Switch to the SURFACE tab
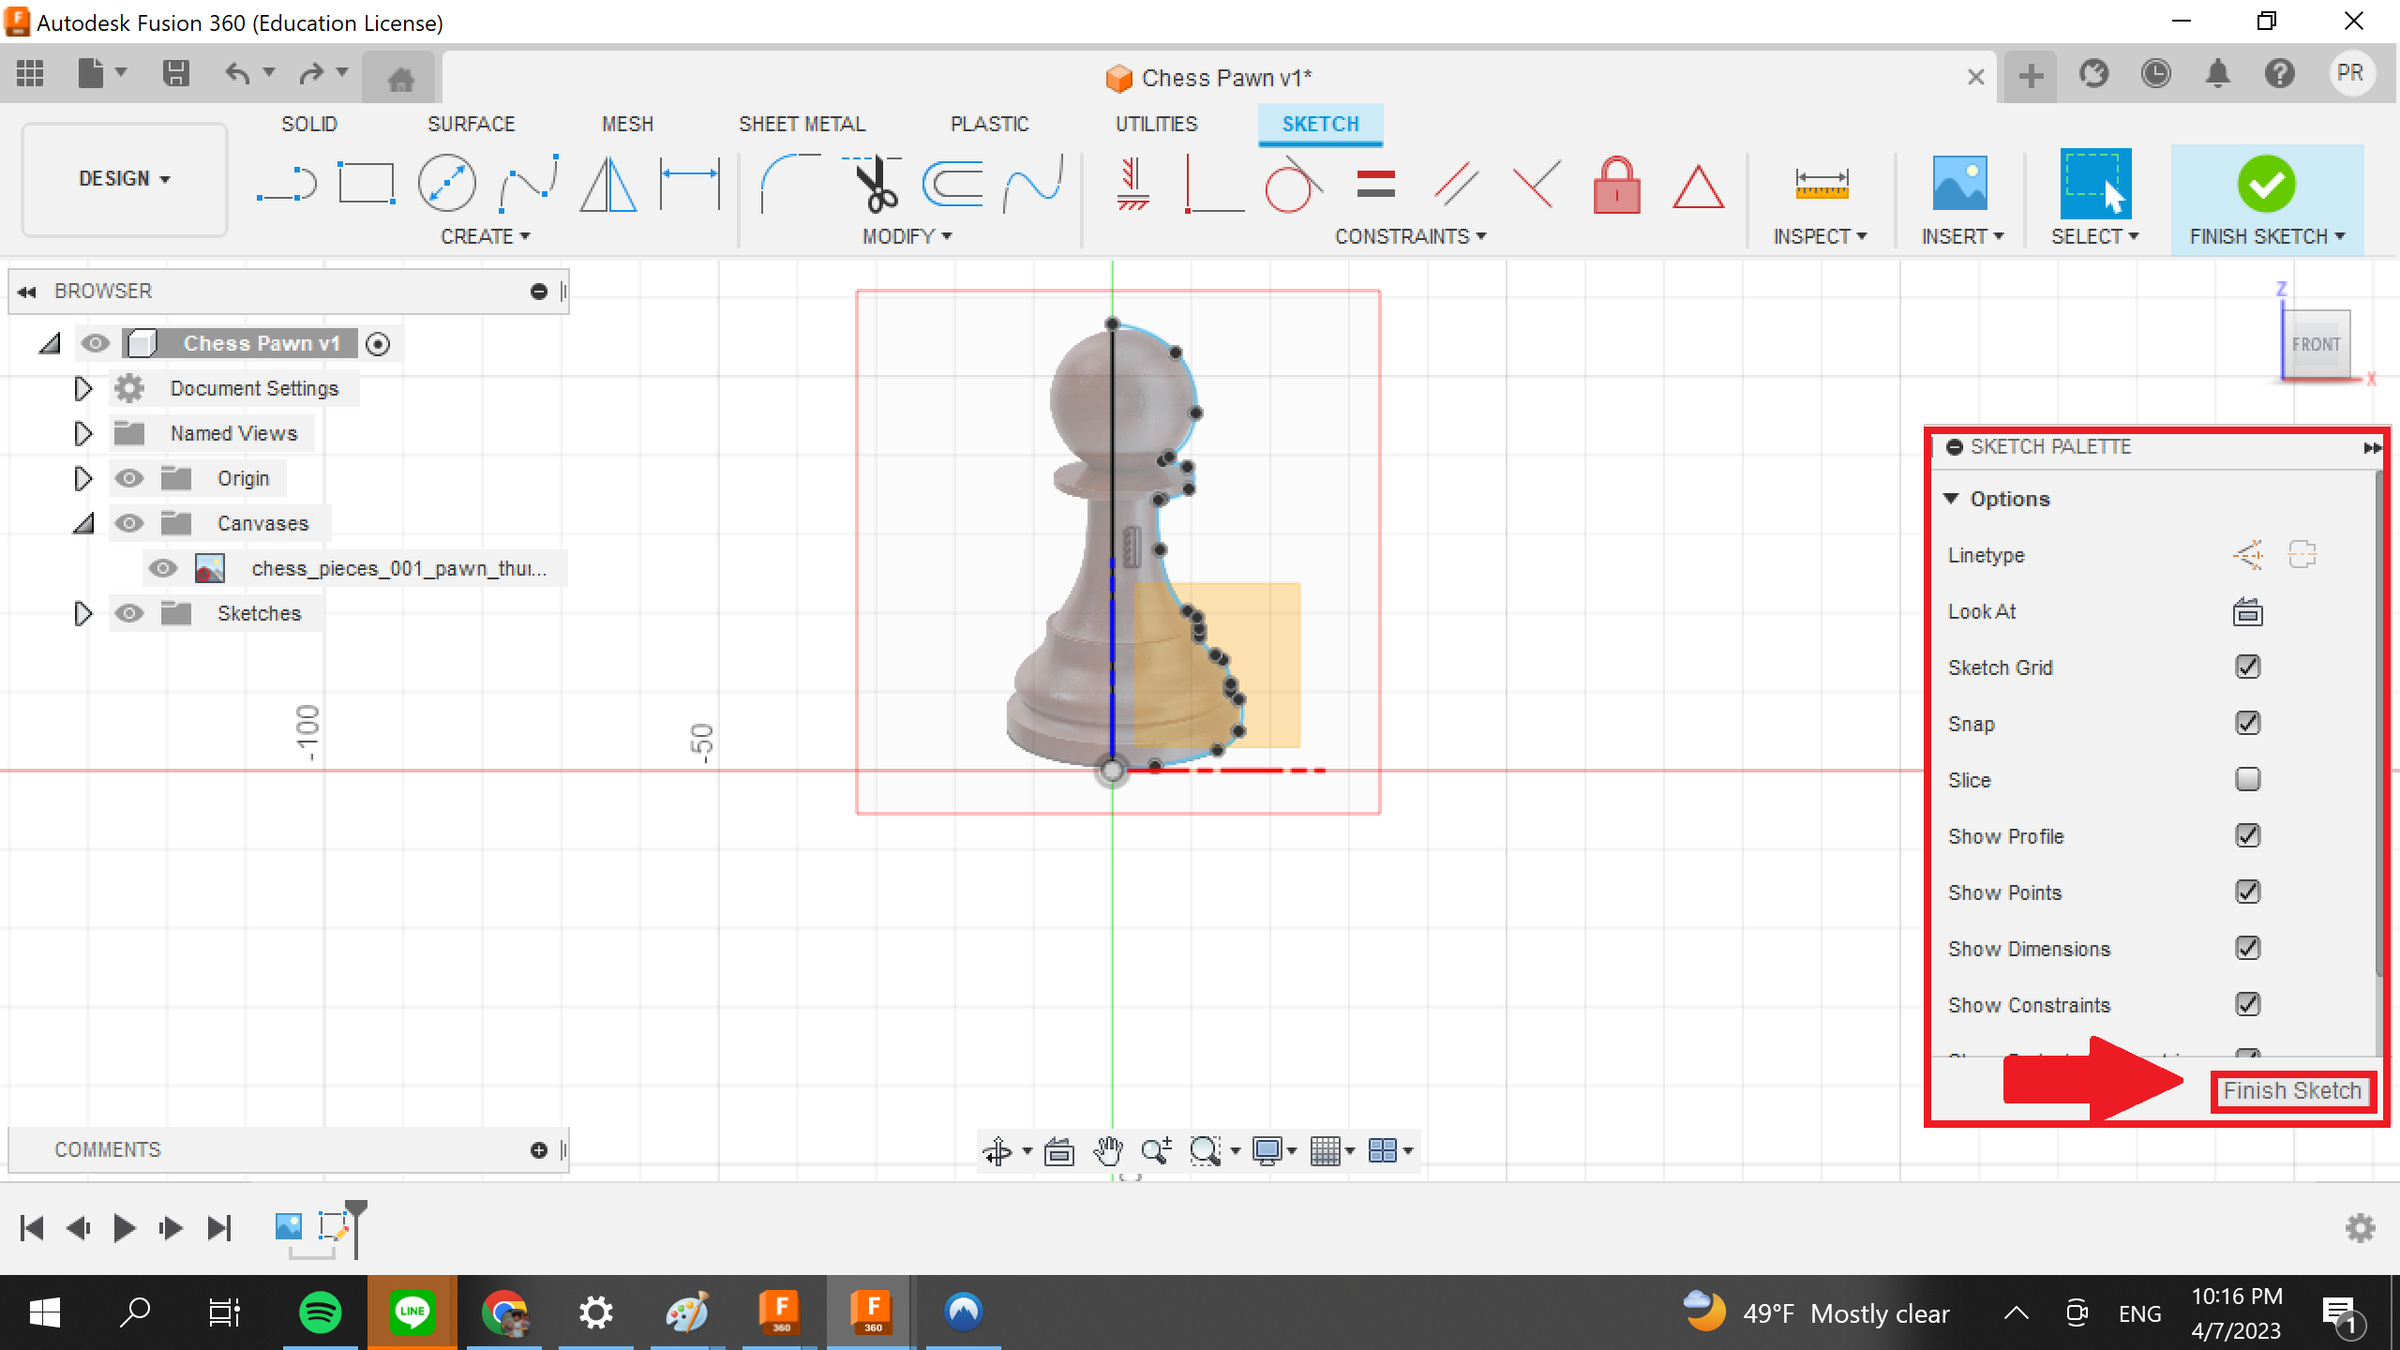Image resolution: width=2400 pixels, height=1350 pixels. [x=471, y=124]
